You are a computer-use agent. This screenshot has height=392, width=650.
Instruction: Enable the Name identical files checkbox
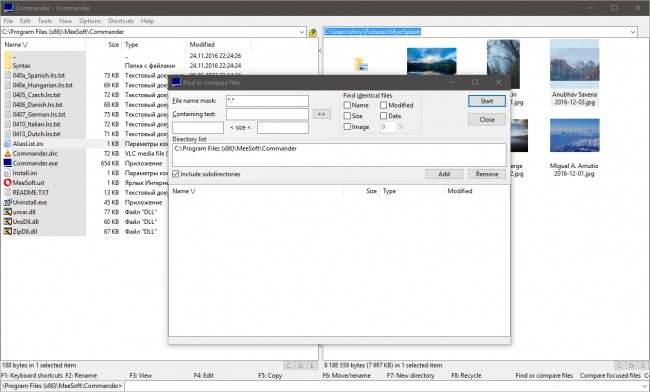tap(347, 105)
